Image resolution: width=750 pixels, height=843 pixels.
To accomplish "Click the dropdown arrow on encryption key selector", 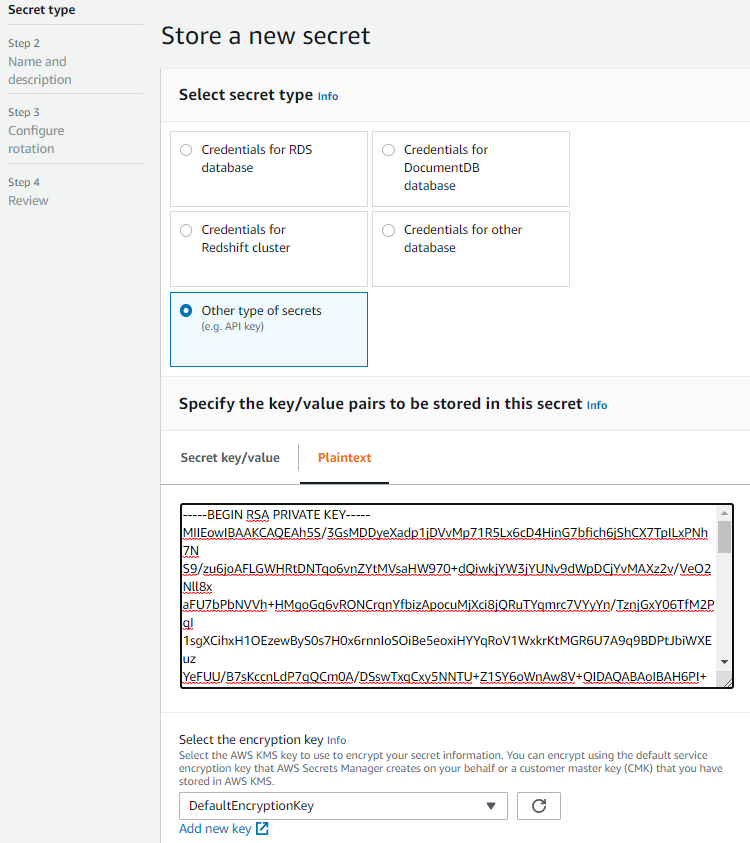I will click(490, 806).
